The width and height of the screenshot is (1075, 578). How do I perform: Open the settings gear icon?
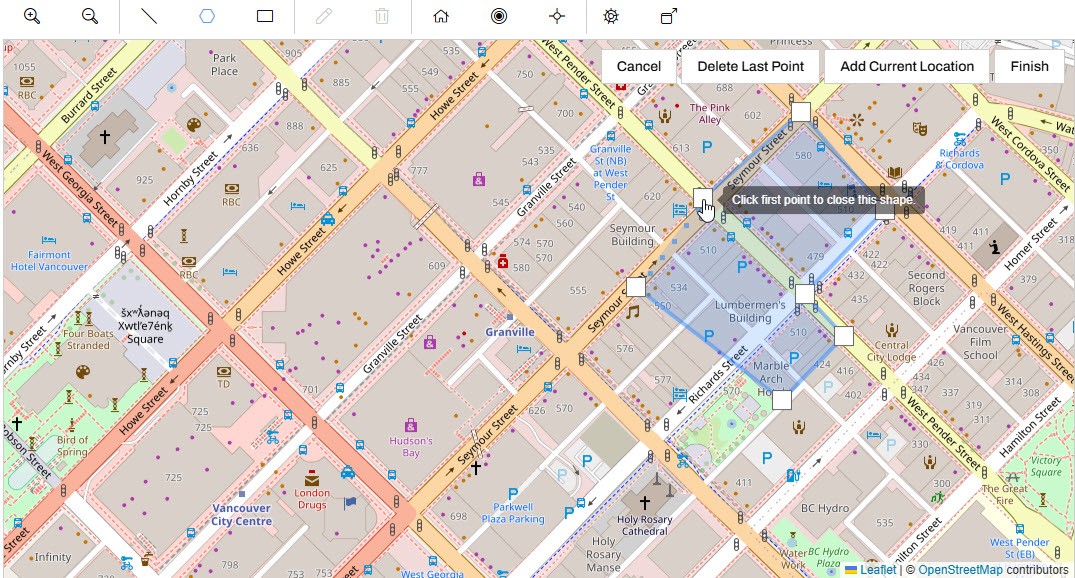tap(611, 17)
